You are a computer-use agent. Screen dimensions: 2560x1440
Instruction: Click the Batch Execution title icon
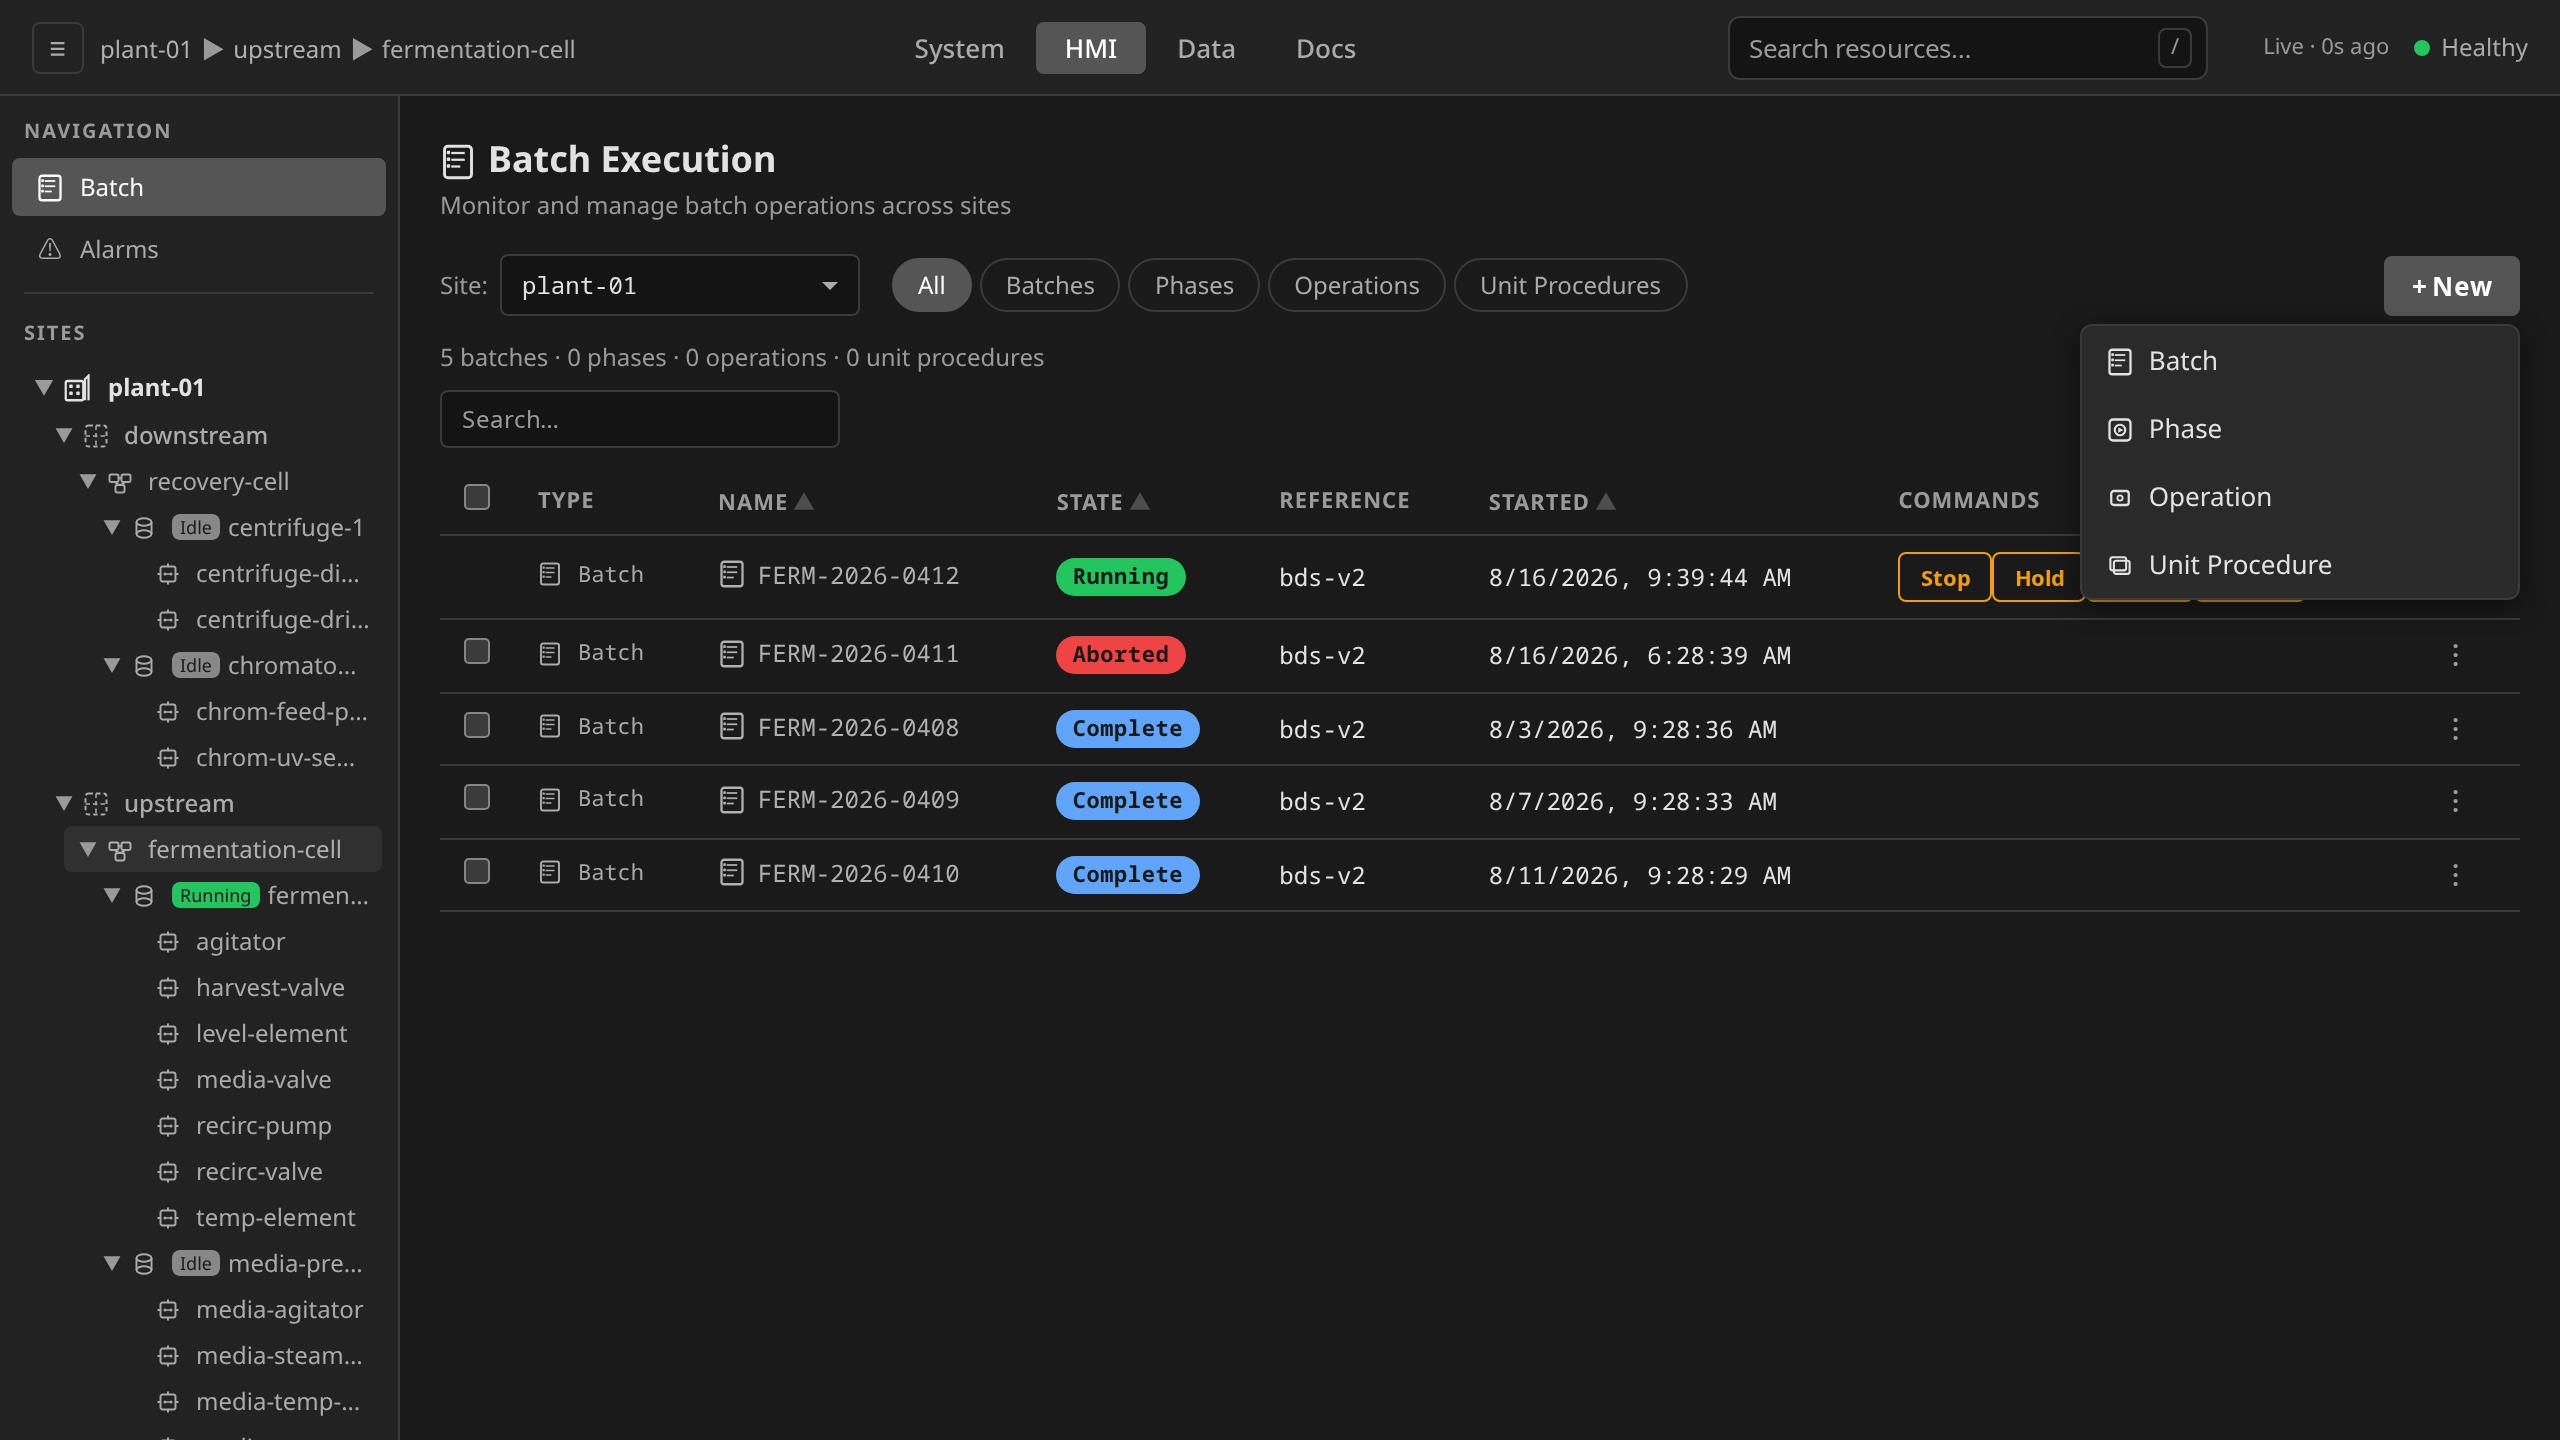457,161
